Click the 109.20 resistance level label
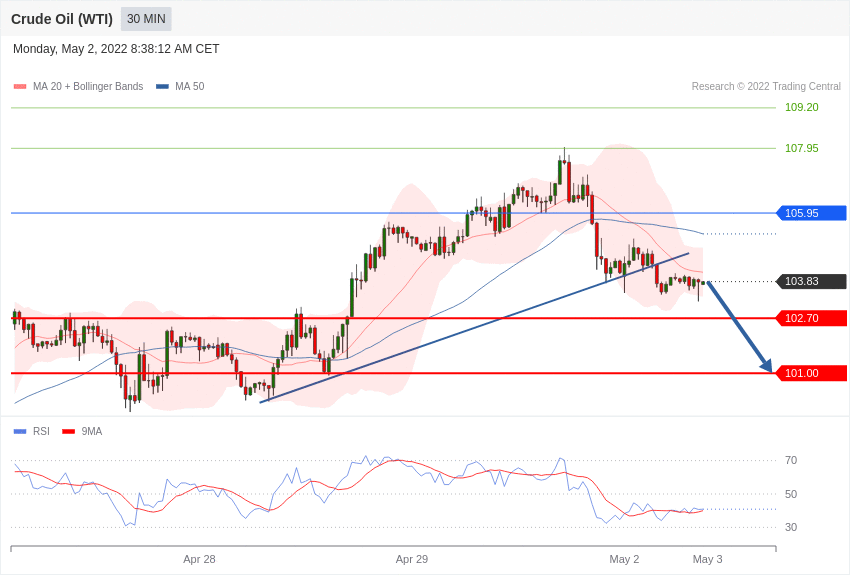This screenshot has width=850, height=576. pos(802,107)
